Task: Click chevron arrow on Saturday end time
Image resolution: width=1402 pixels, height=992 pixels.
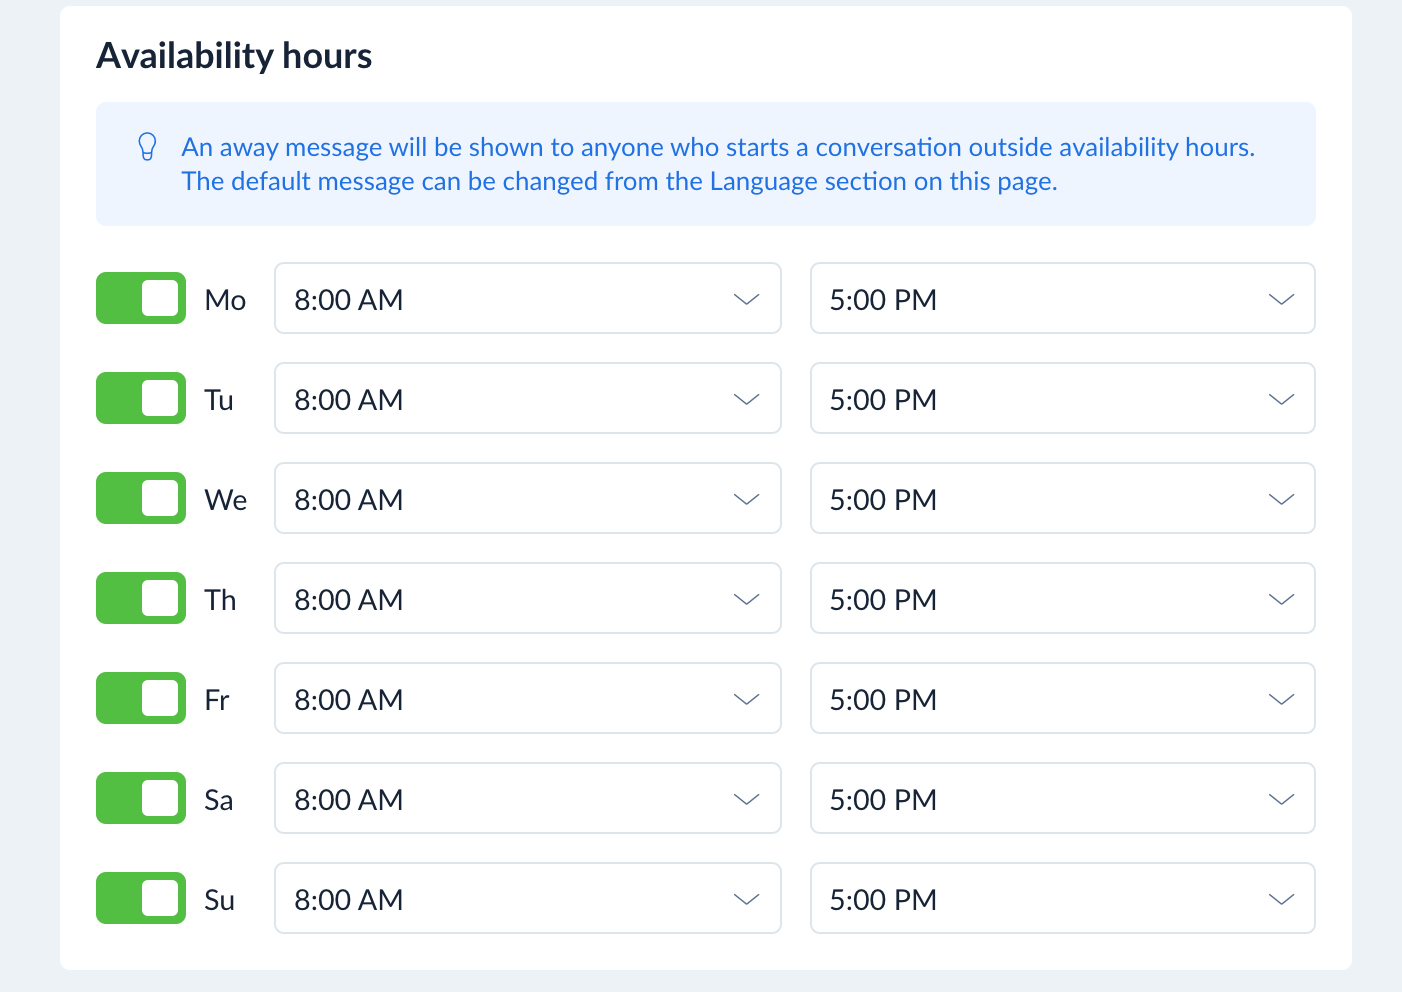Action: 1281,799
